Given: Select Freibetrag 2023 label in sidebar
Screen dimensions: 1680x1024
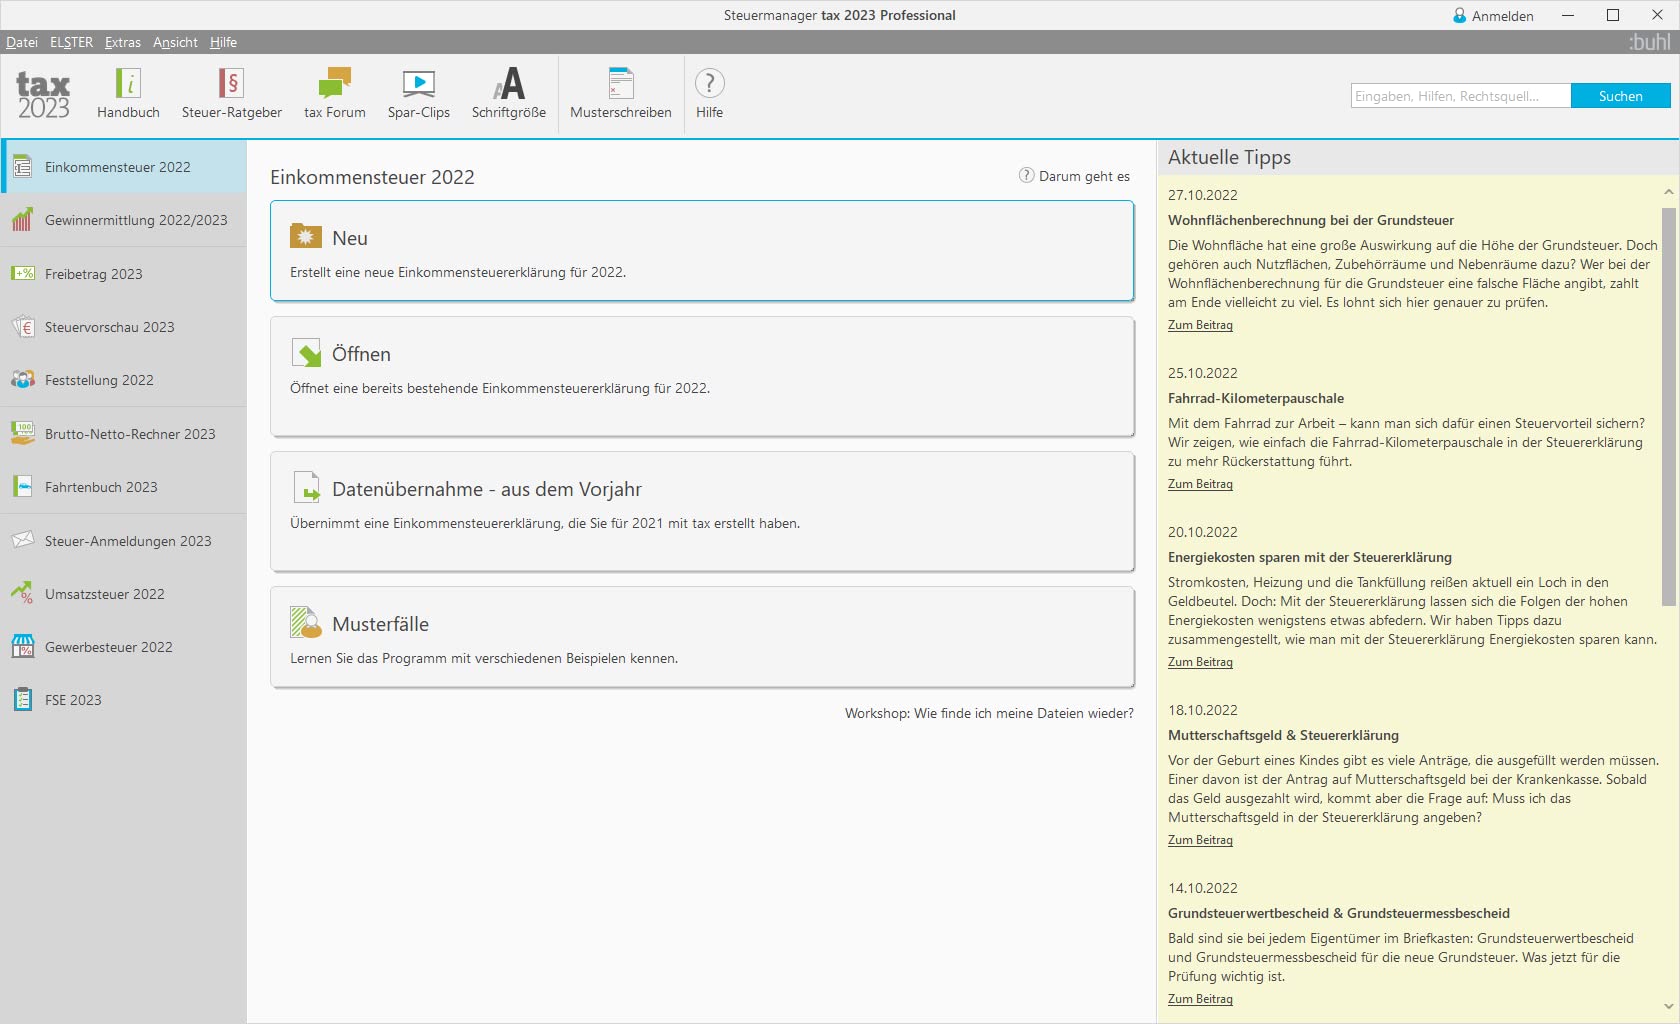Looking at the screenshot, I should (93, 274).
